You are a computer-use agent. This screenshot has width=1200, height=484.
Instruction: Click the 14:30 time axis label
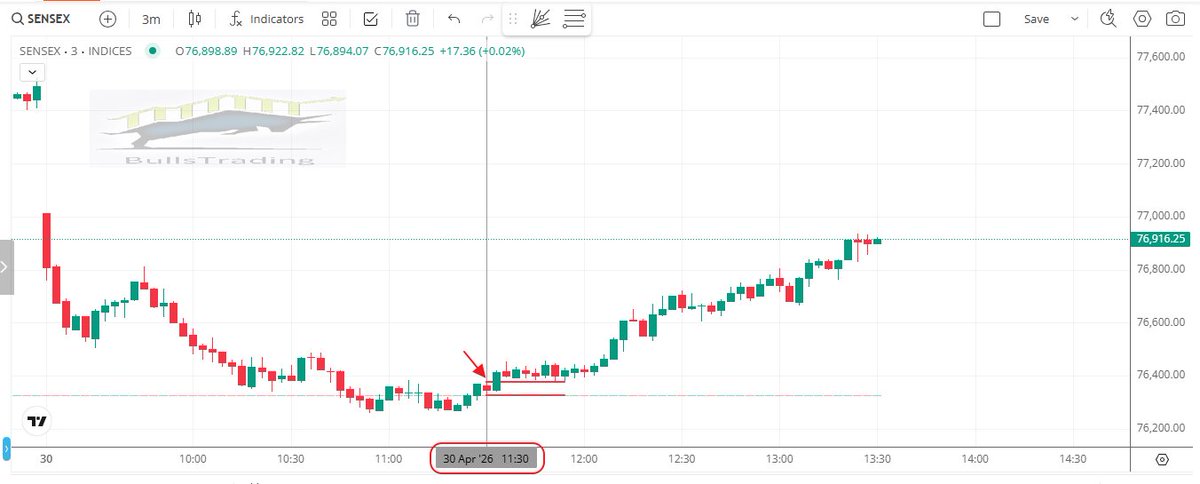[x=1072, y=459]
